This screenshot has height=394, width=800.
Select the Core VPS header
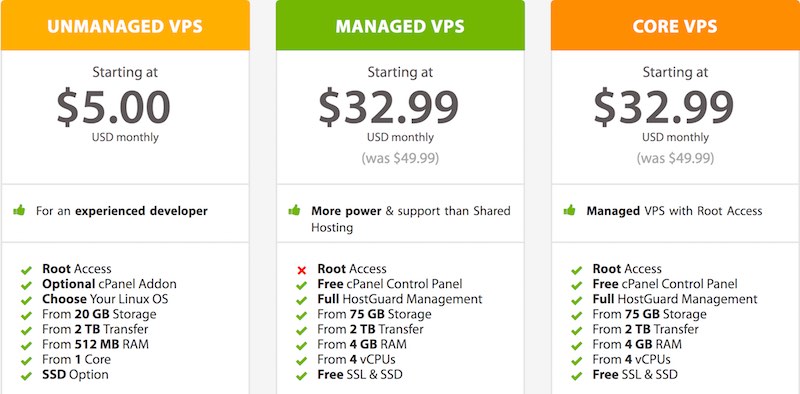[675, 25]
